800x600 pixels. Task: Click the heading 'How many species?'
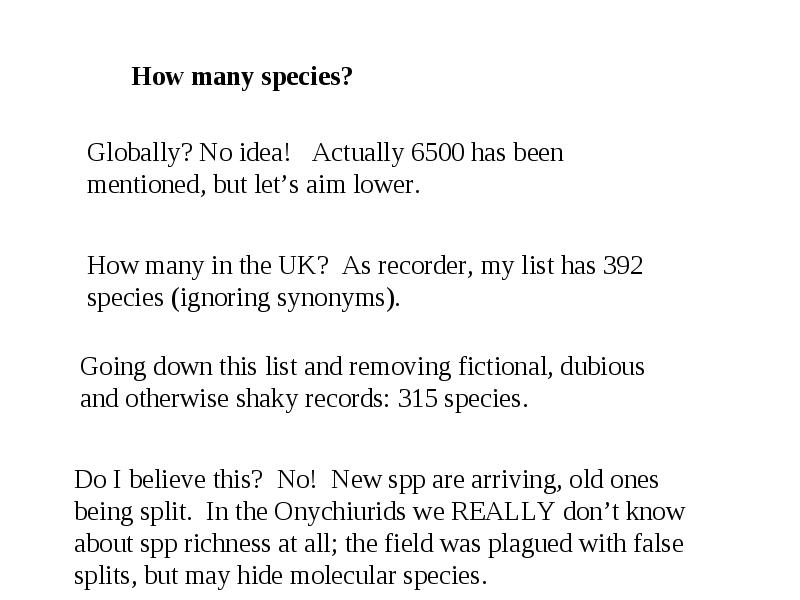242,77
